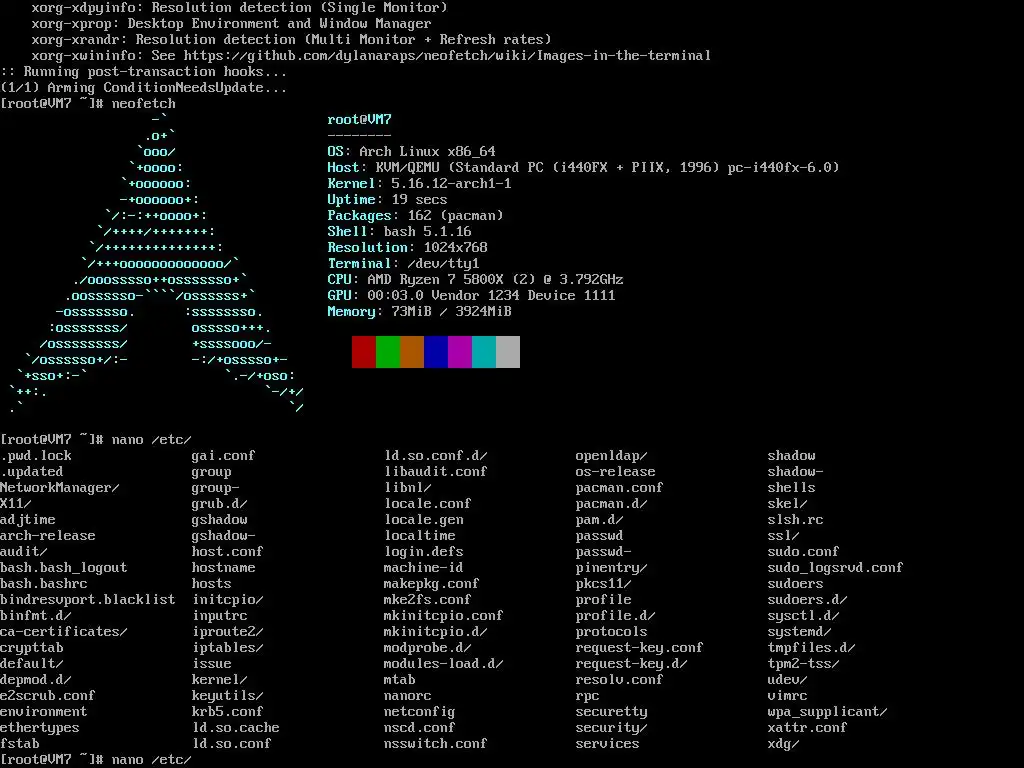Viewport: 1024px width, 768px height.
Task: Click the os-release file entry
Action: click(x=616, y=472)
